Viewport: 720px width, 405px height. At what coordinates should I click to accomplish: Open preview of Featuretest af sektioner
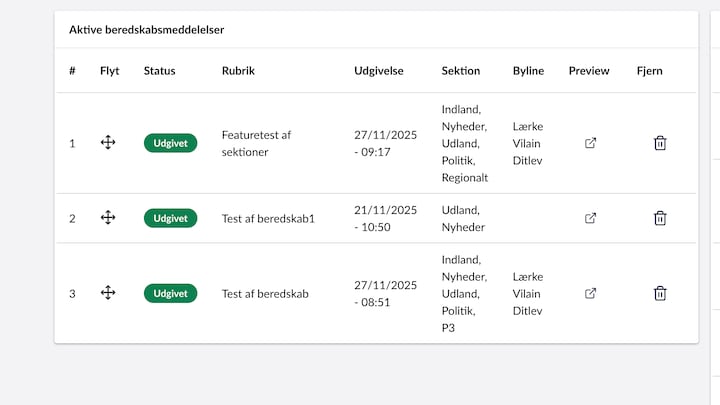[590, 143]
